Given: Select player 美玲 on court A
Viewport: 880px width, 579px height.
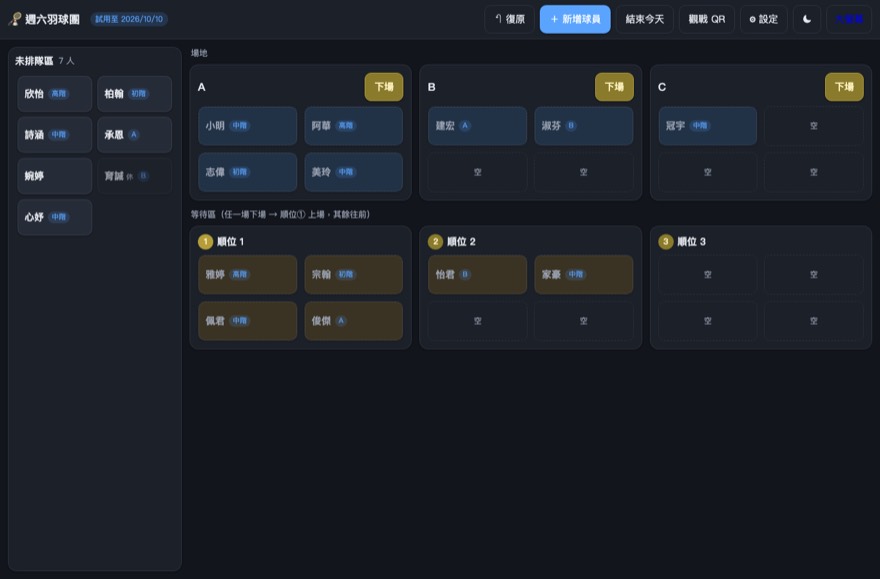Looking at the screenshot, I should pos(354,172).
